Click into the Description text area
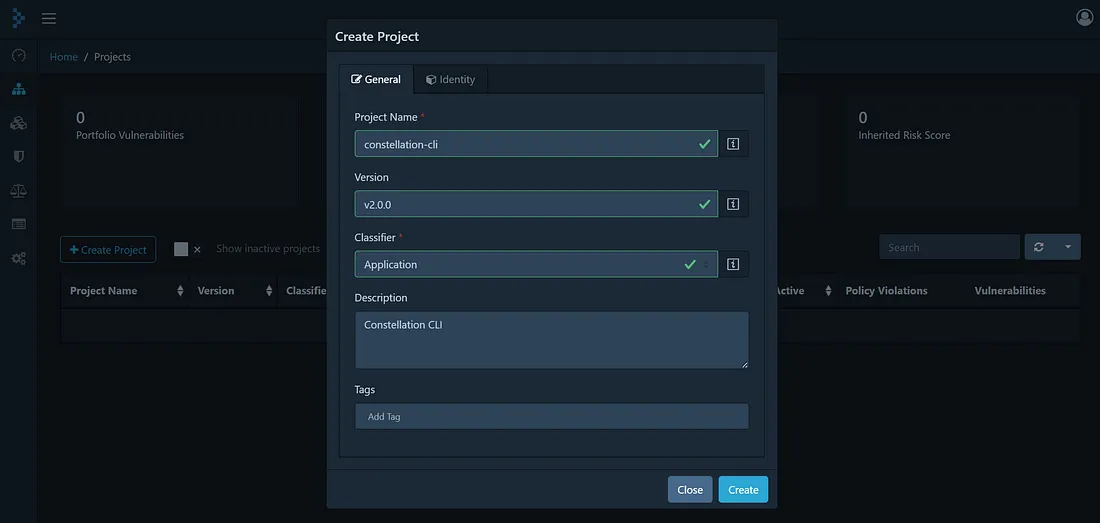1100x523 pixels. [x=551, y=340]
